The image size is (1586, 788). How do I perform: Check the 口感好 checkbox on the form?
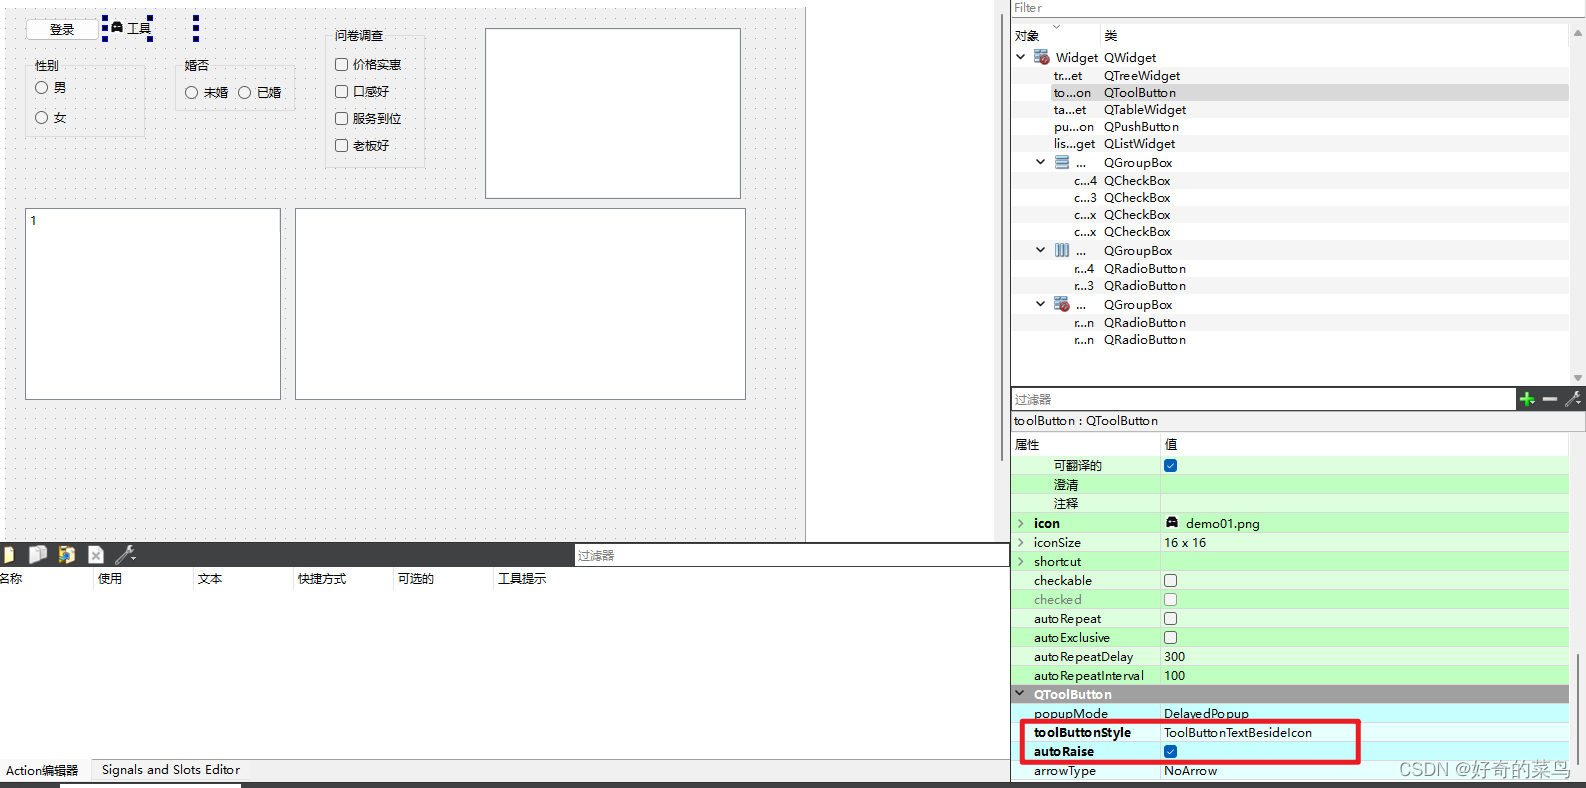click(x=342, y=91)
